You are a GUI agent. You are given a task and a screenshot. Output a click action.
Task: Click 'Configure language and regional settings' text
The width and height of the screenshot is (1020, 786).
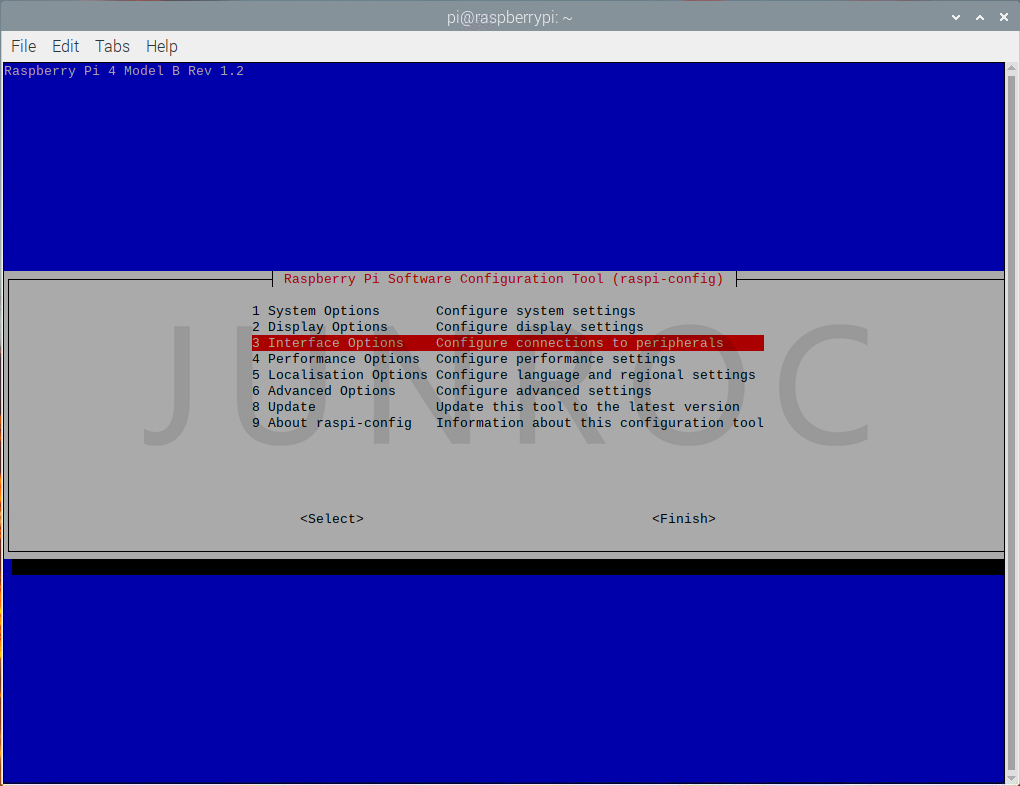595,375
